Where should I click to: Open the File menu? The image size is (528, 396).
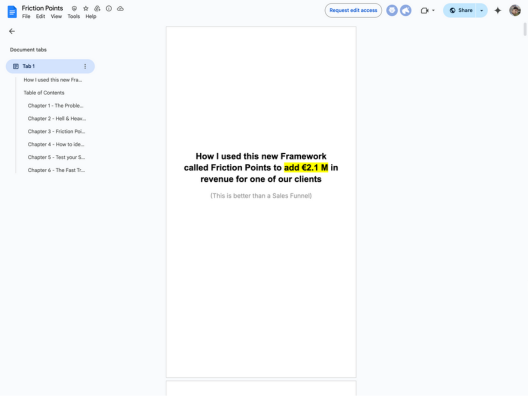click(x=26, y=16)
